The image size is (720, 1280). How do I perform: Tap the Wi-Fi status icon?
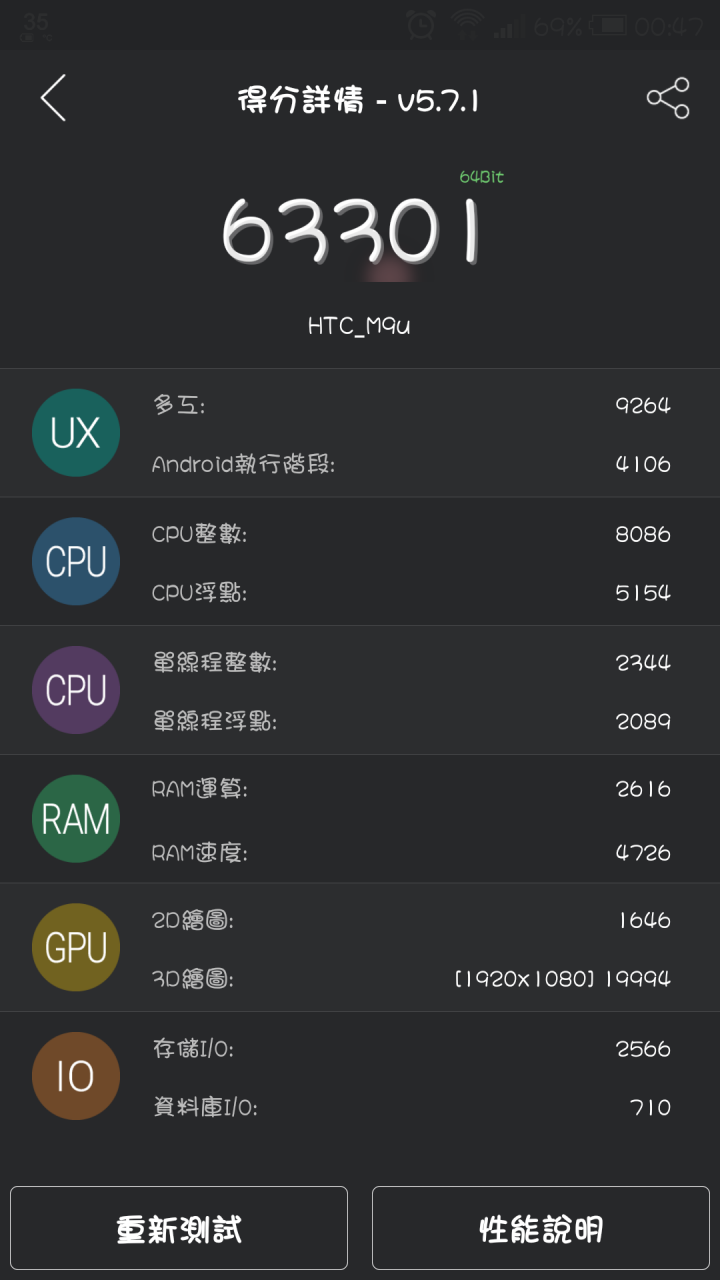(467, 25)
